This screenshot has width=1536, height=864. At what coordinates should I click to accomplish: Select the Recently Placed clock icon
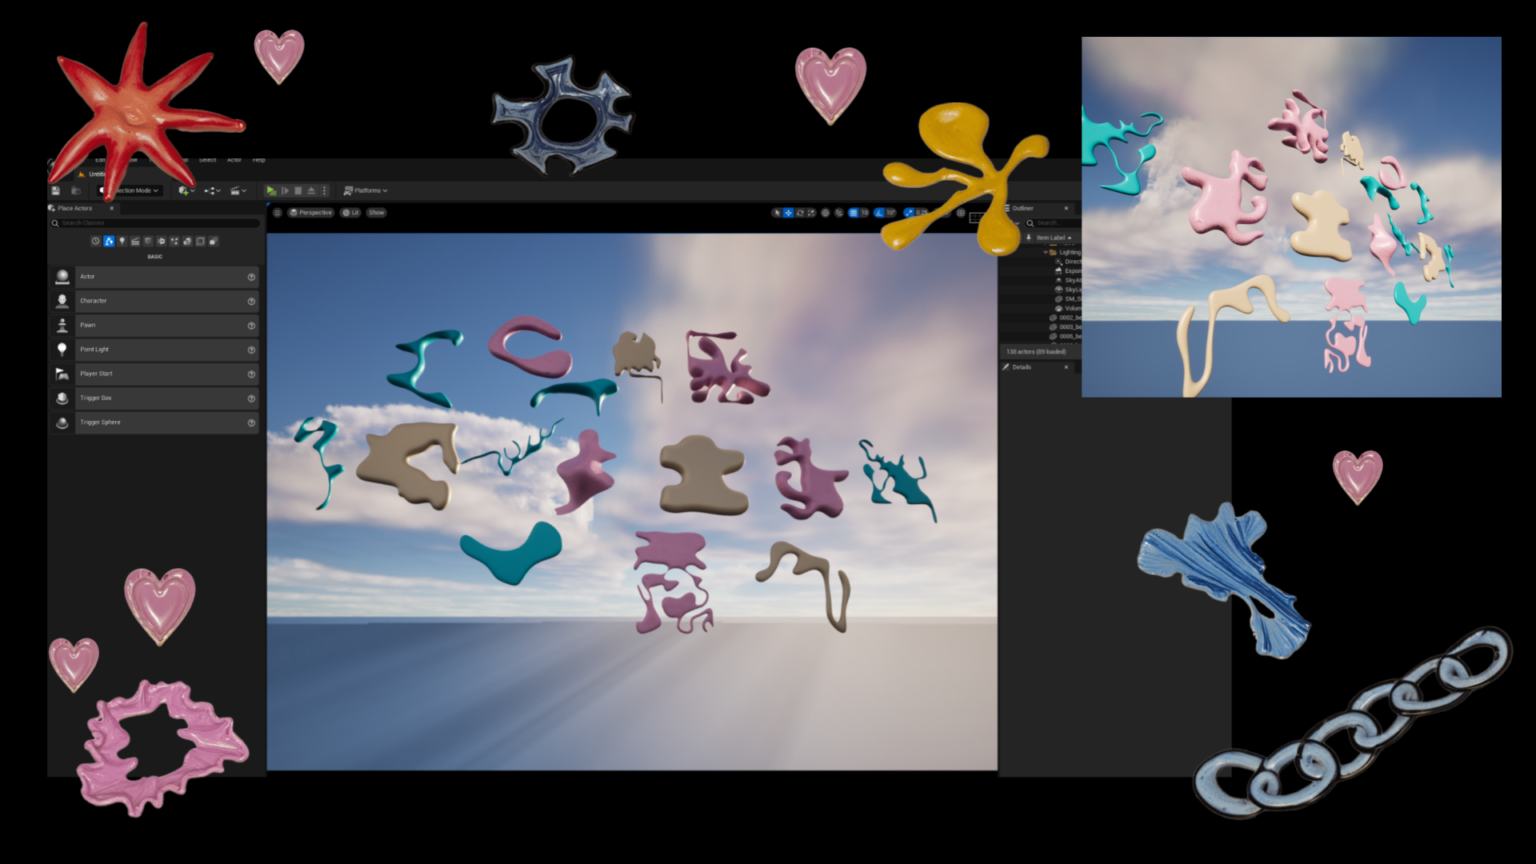point(95,241)
